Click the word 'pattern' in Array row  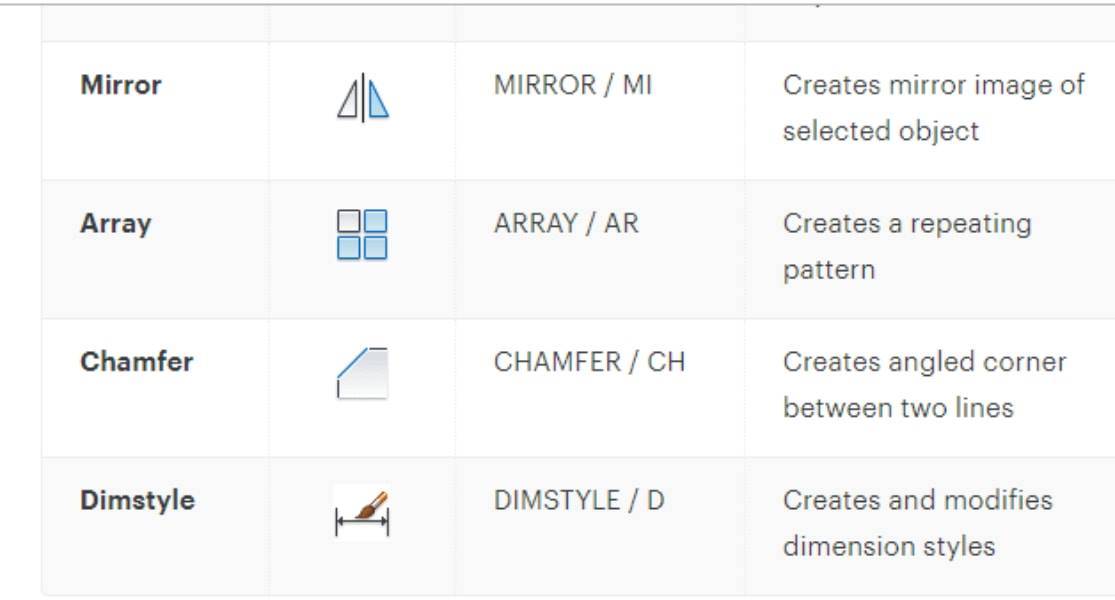click(x=829, y=271)
